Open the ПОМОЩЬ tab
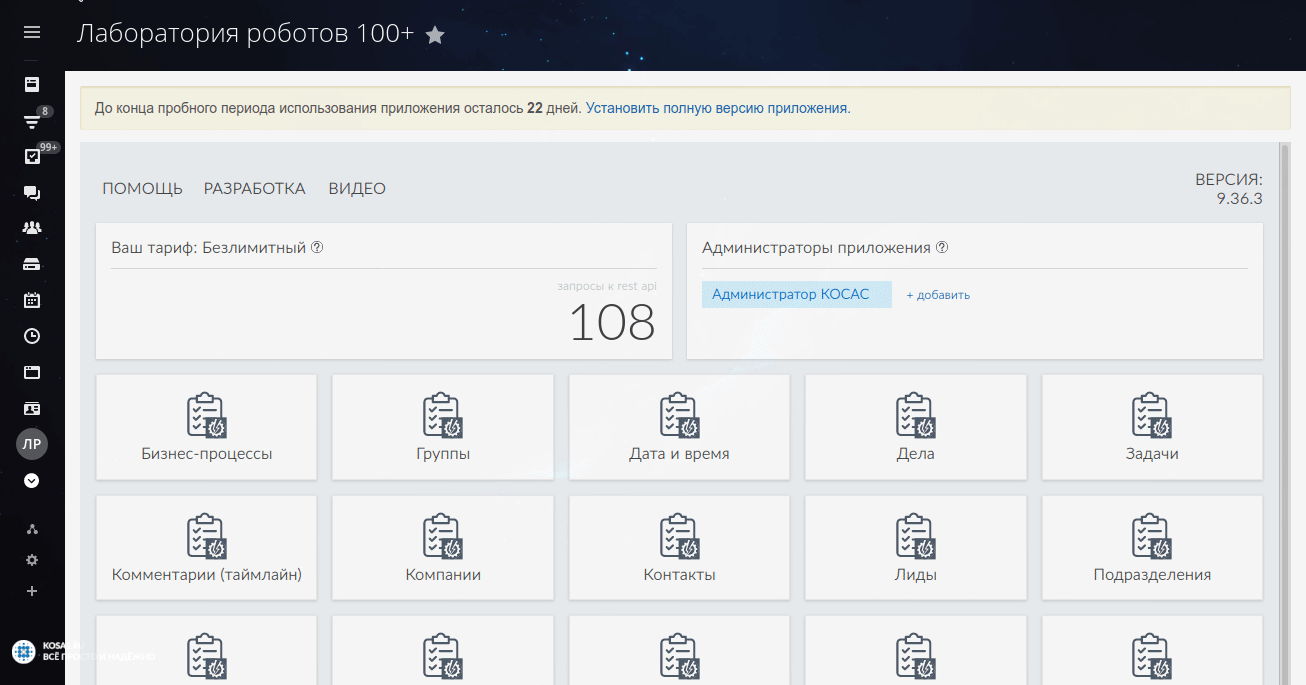This screenshot has height=685, width=1306. (142, 189)
